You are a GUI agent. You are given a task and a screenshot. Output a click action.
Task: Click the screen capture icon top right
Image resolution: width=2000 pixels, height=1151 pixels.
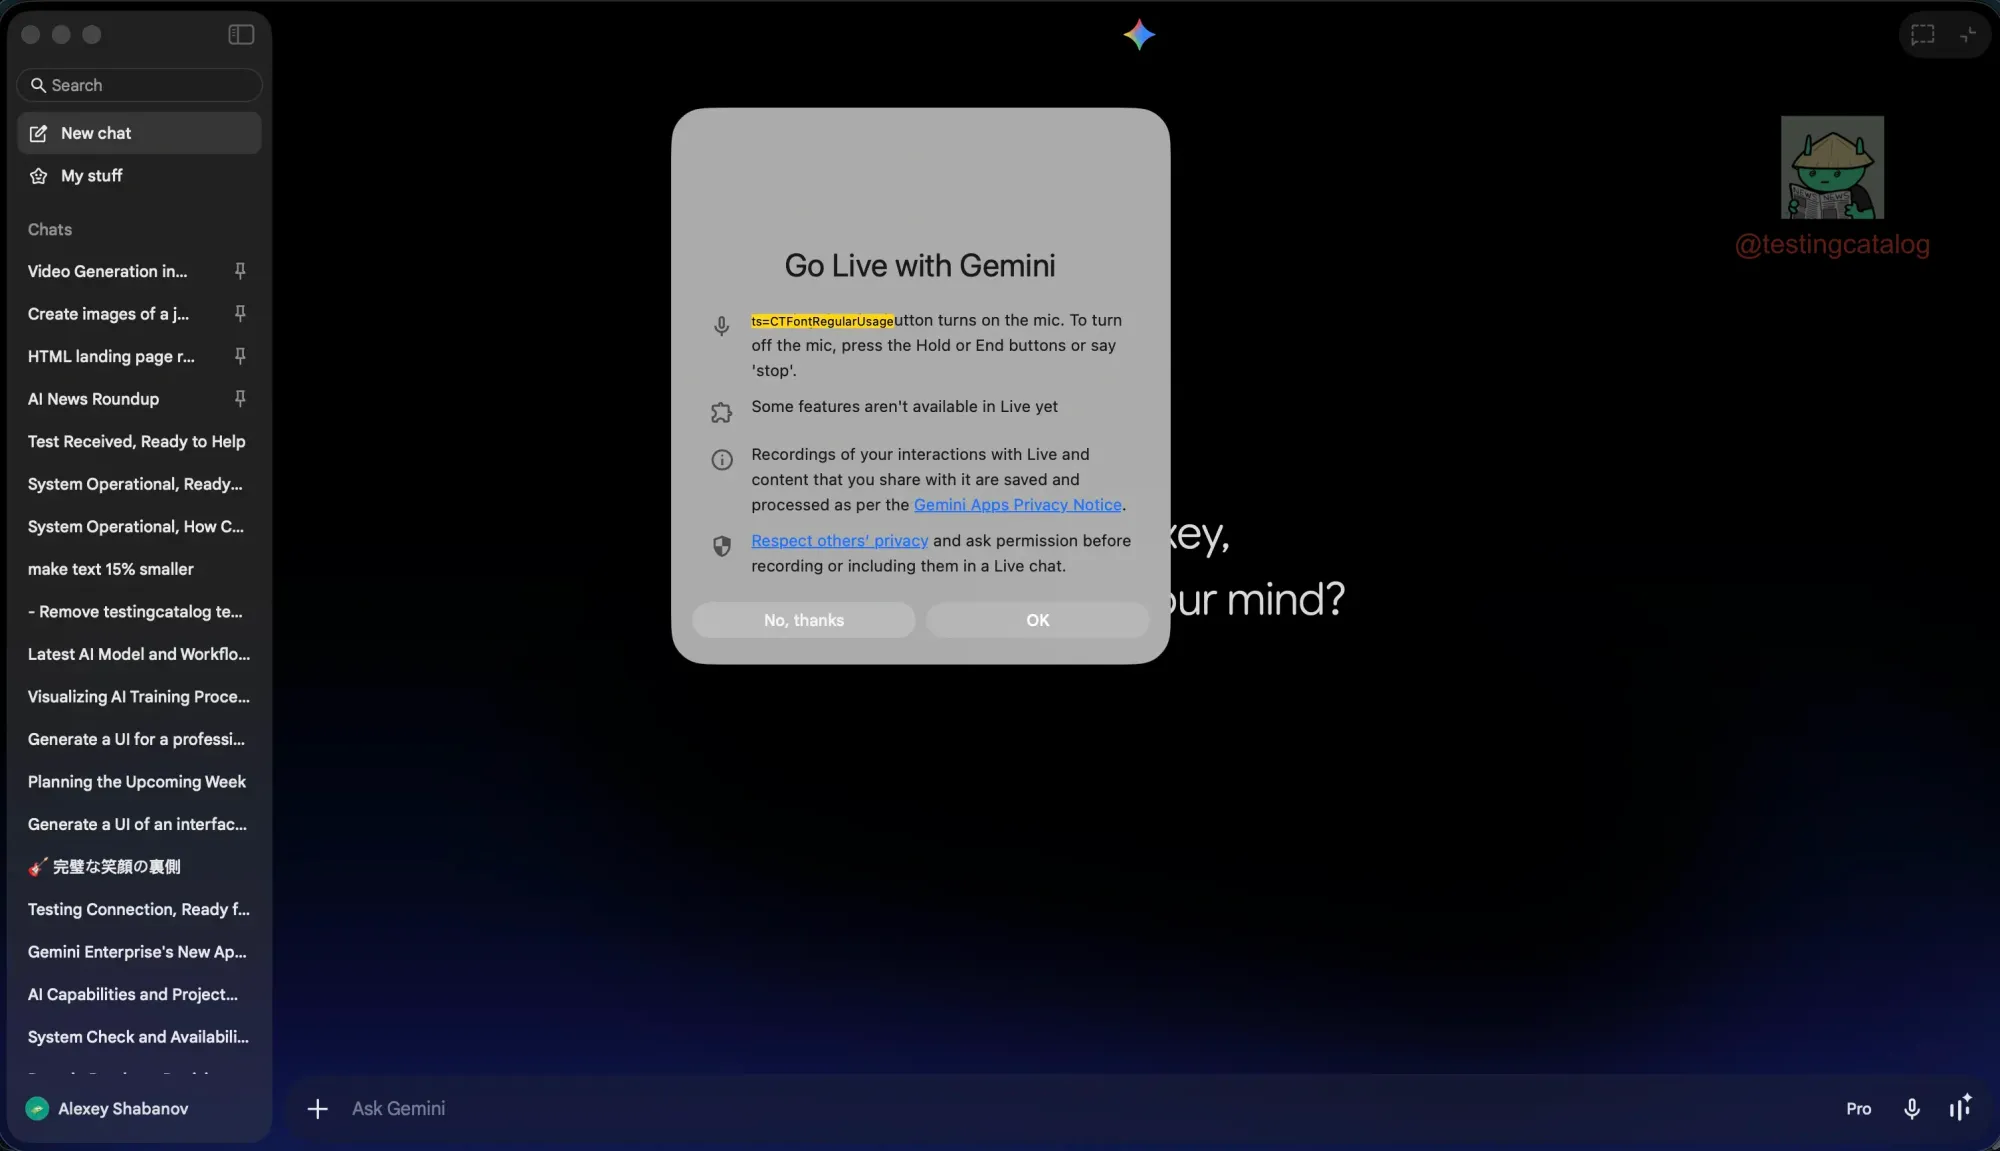[x=1922, y=35]
